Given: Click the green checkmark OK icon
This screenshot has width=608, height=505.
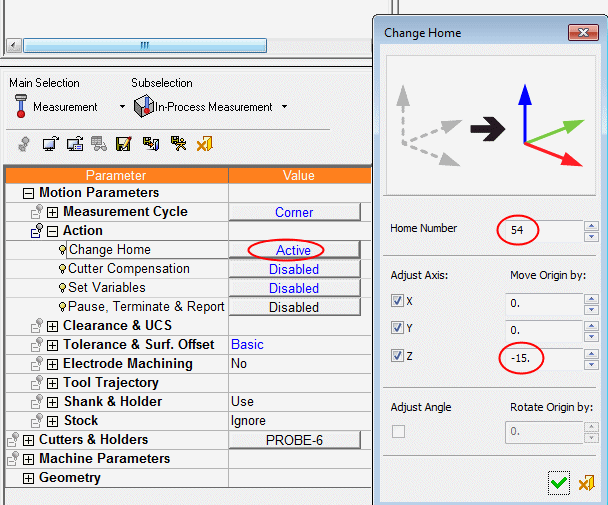Looking at the screenshot, I should pyautogui.click(x=559, y=484).
